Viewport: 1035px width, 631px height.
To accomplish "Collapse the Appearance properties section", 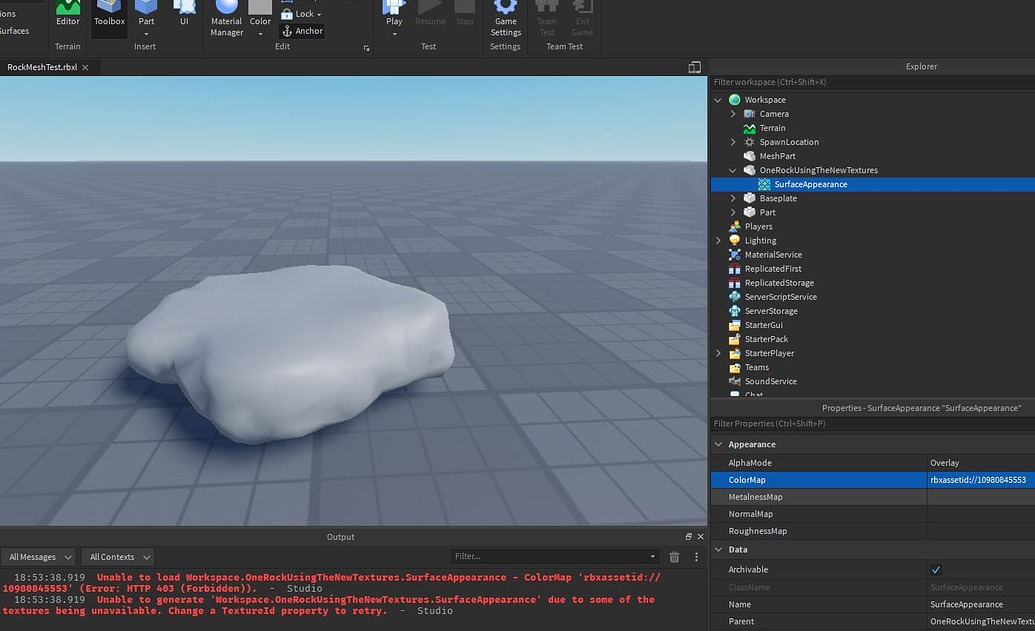I will point(718,444).
